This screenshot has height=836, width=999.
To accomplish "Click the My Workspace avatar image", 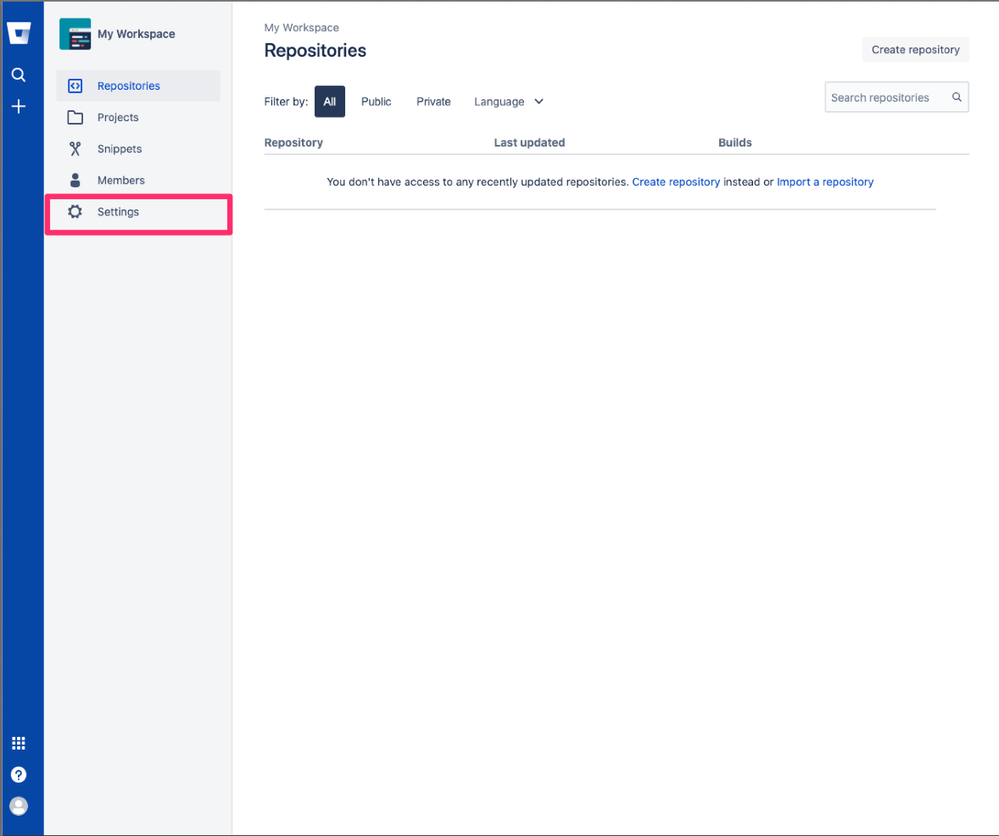I will coord(75,34).
